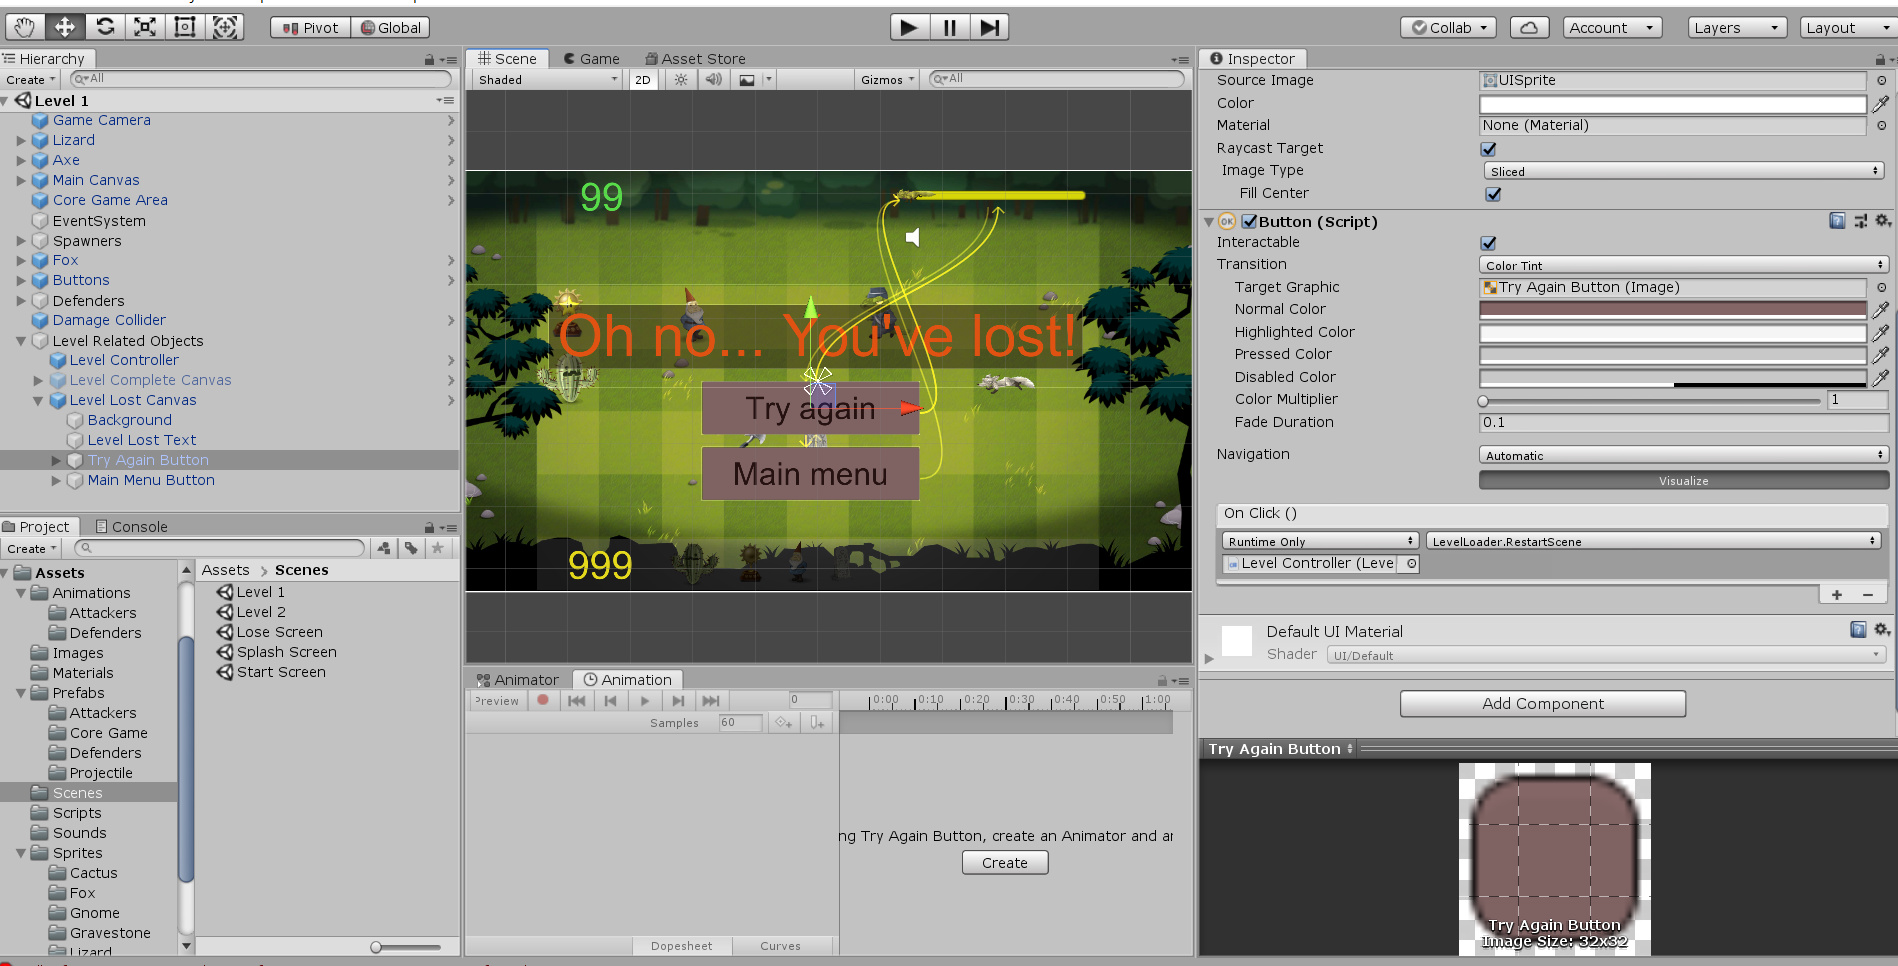Switch to the Game tab
1898x966 pixels.
591,59
